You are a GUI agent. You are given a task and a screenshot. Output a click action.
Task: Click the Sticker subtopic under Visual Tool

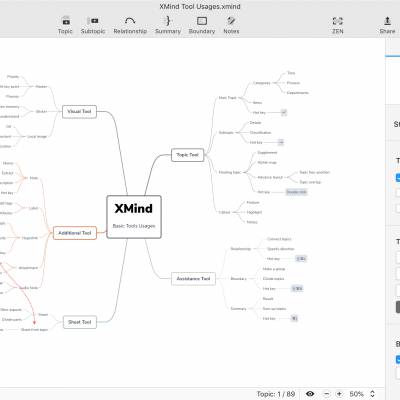click(41, 112)
